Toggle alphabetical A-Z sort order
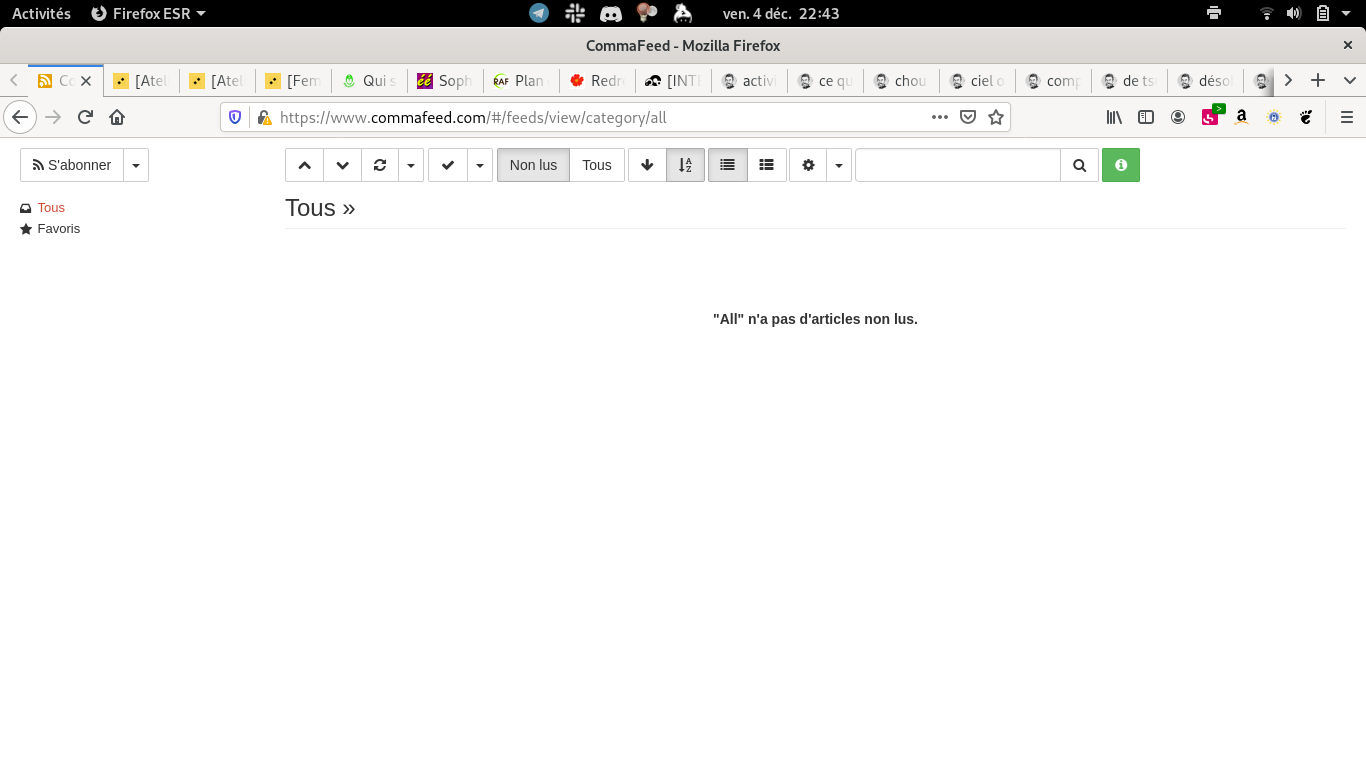The width and height of the screenshot is (1366, 768). (x=685, y=165)
